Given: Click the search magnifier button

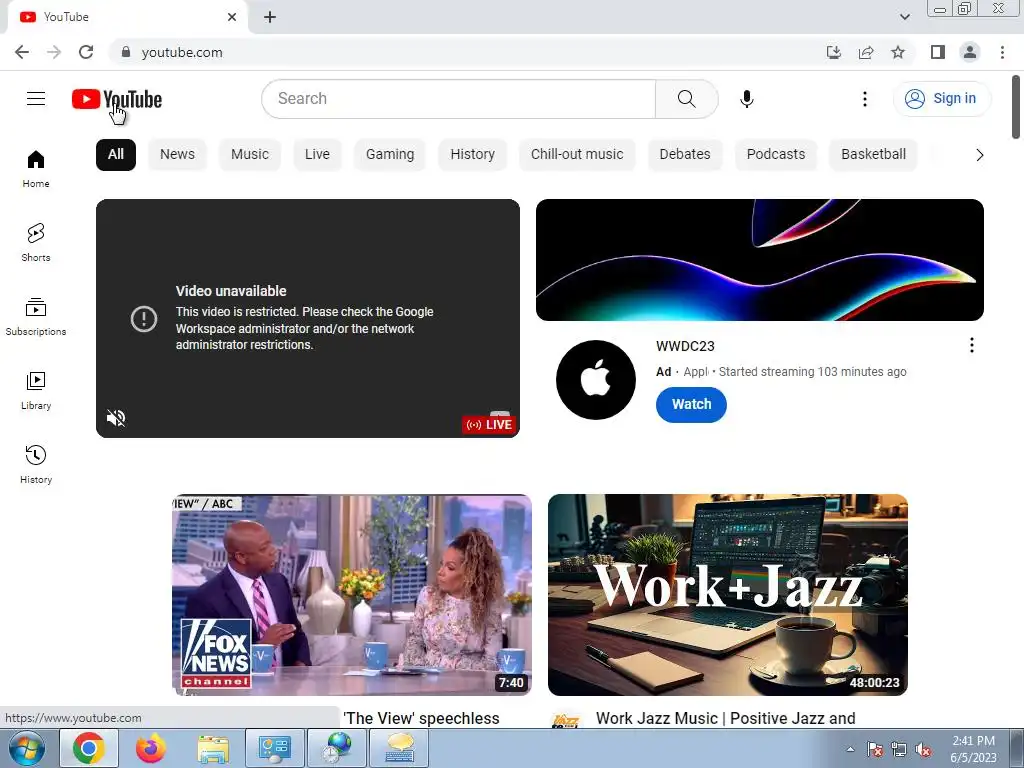Looking at the screenshot, I should click(x=686, y=99).
